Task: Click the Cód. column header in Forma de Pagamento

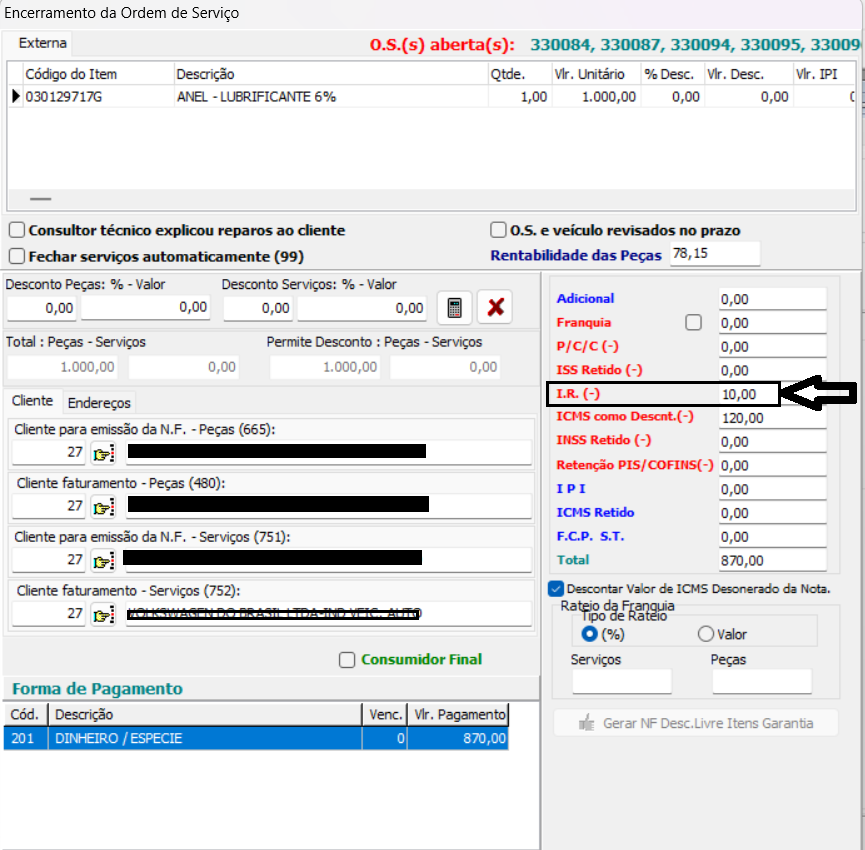Action: click(x=26, y=714)
